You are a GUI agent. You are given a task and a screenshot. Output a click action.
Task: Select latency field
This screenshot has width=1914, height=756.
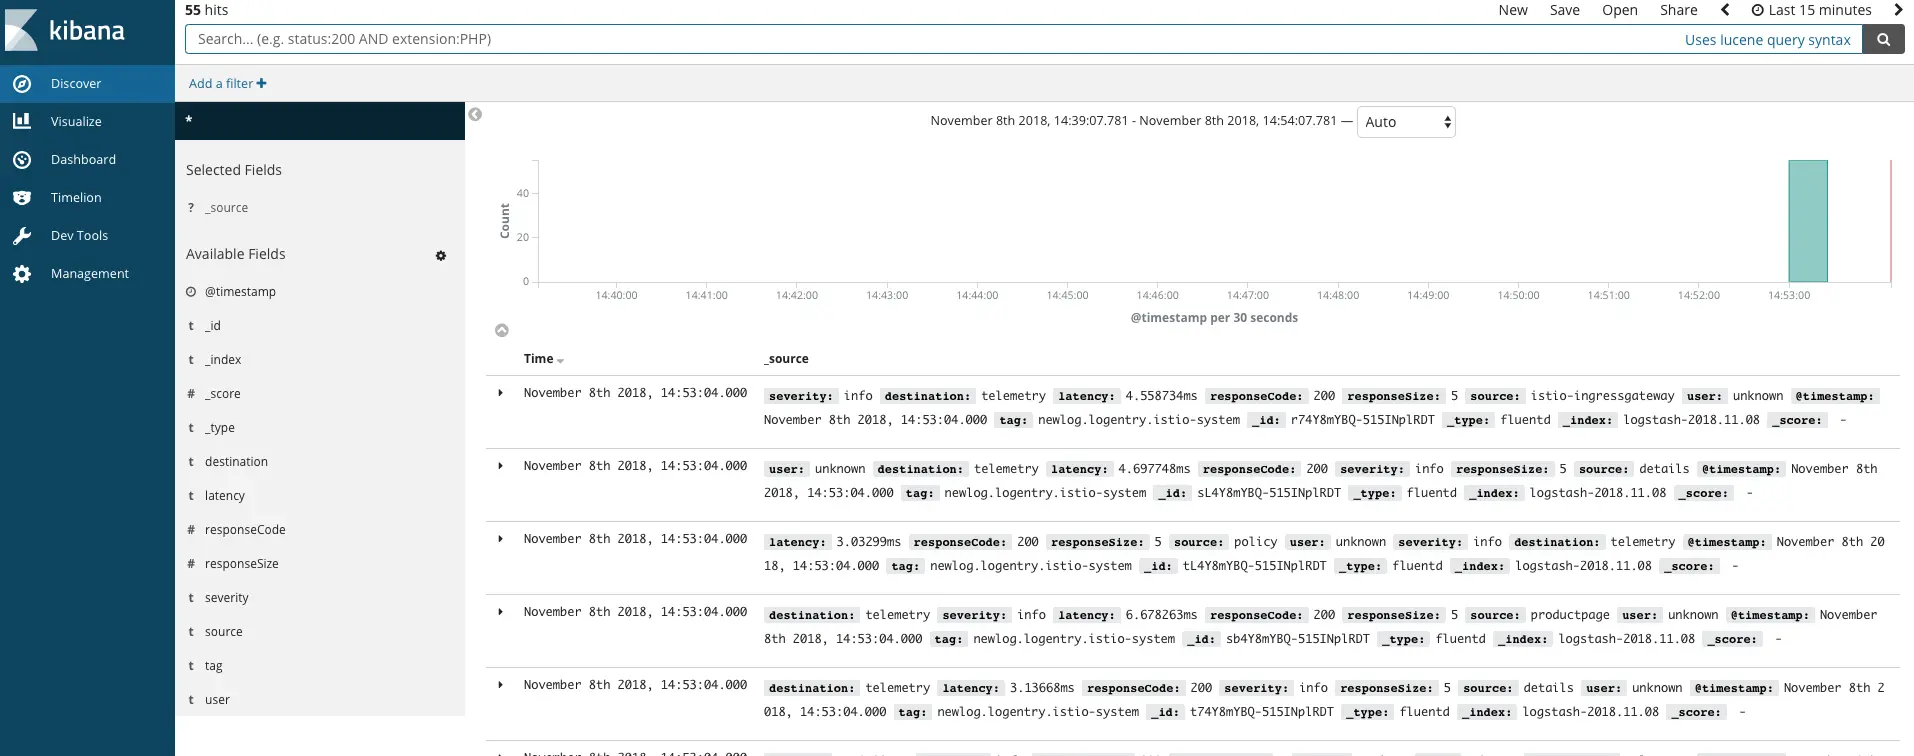[225, 496]
